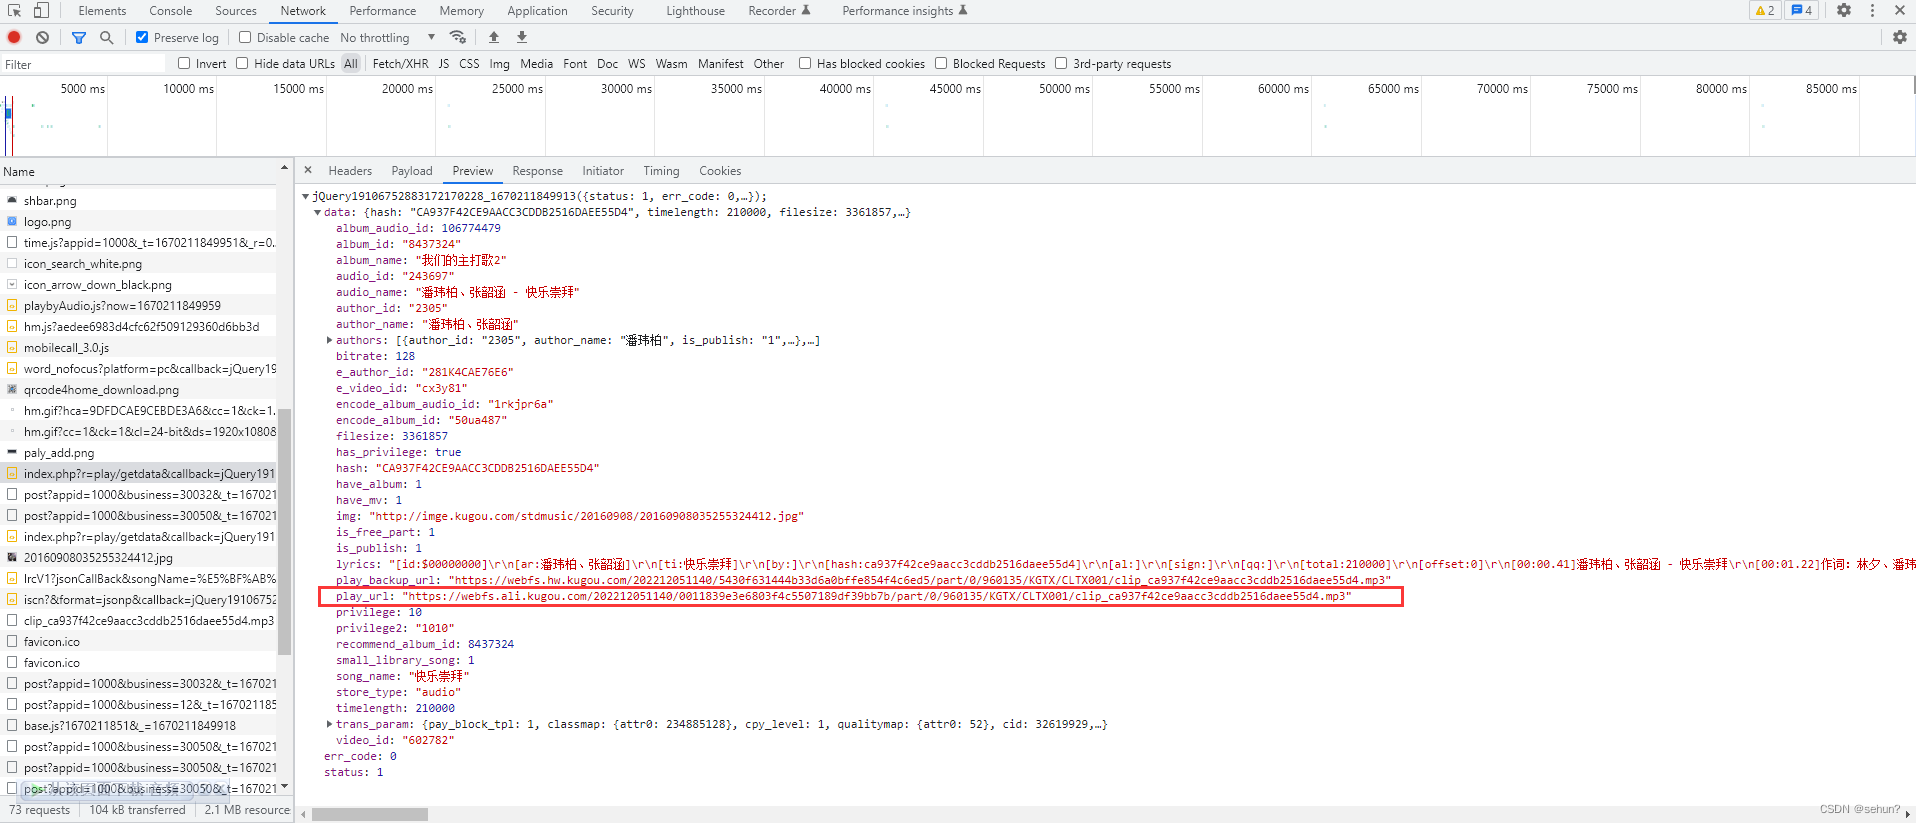Open the No throttling dropdown
This screenshot has width=1916, height=823.
[x=388, y=37]
